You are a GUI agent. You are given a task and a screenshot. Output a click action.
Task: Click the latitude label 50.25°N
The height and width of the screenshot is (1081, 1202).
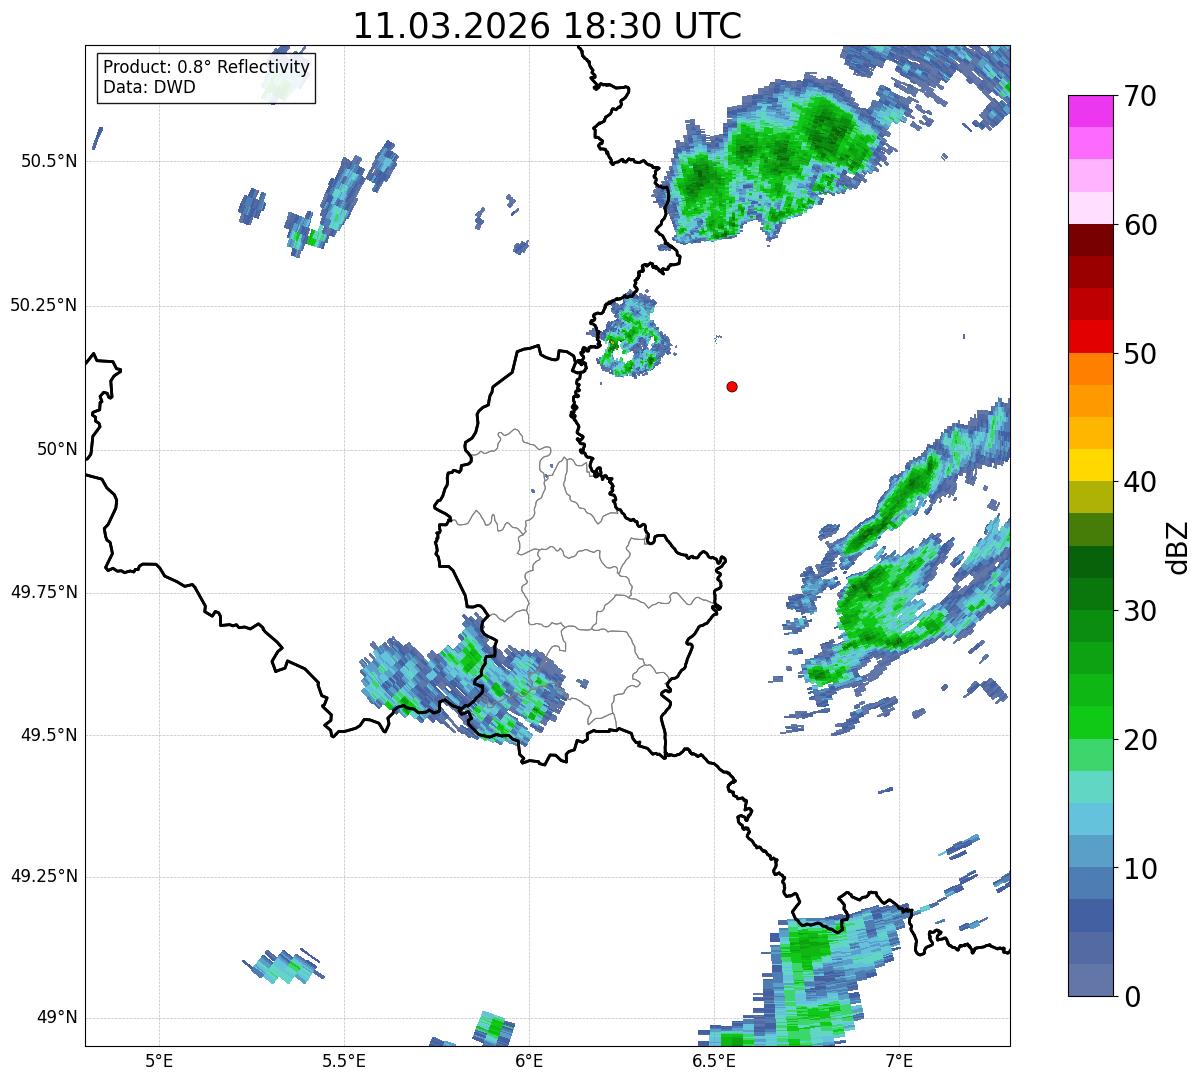pos(43,305)
